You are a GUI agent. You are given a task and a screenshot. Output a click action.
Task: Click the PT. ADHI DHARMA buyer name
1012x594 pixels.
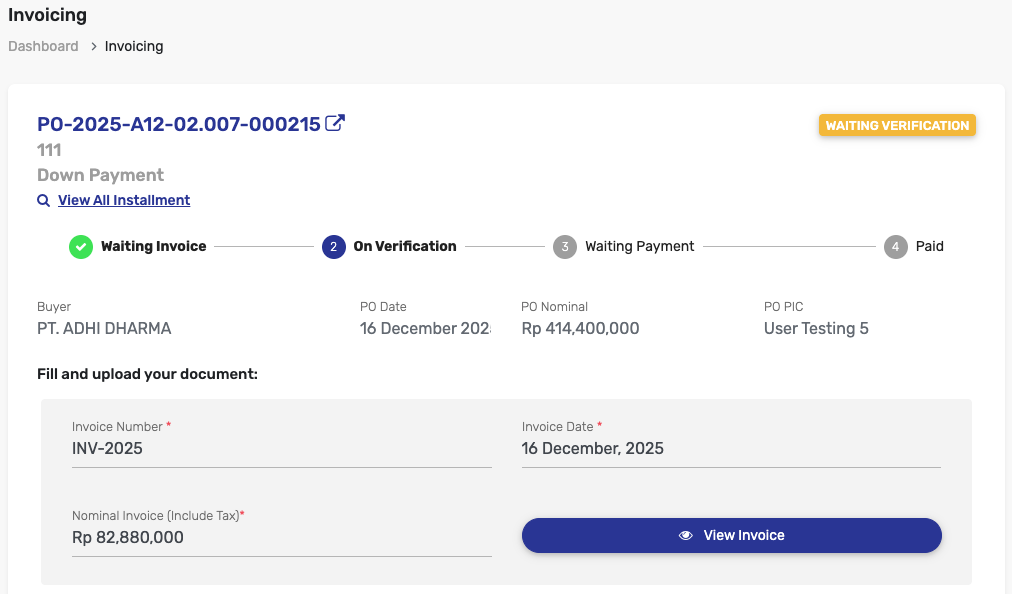pos(104,328)
